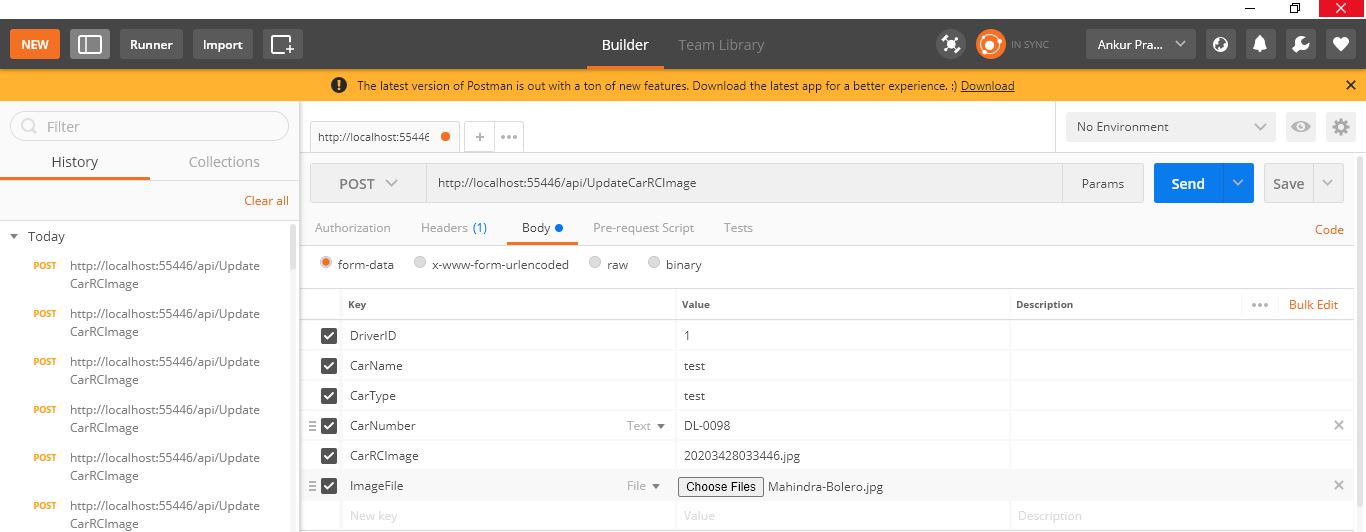The image size is (1366, 532).
Task: Open manage environments gear icon
Action: click(x=1340, y=127)
